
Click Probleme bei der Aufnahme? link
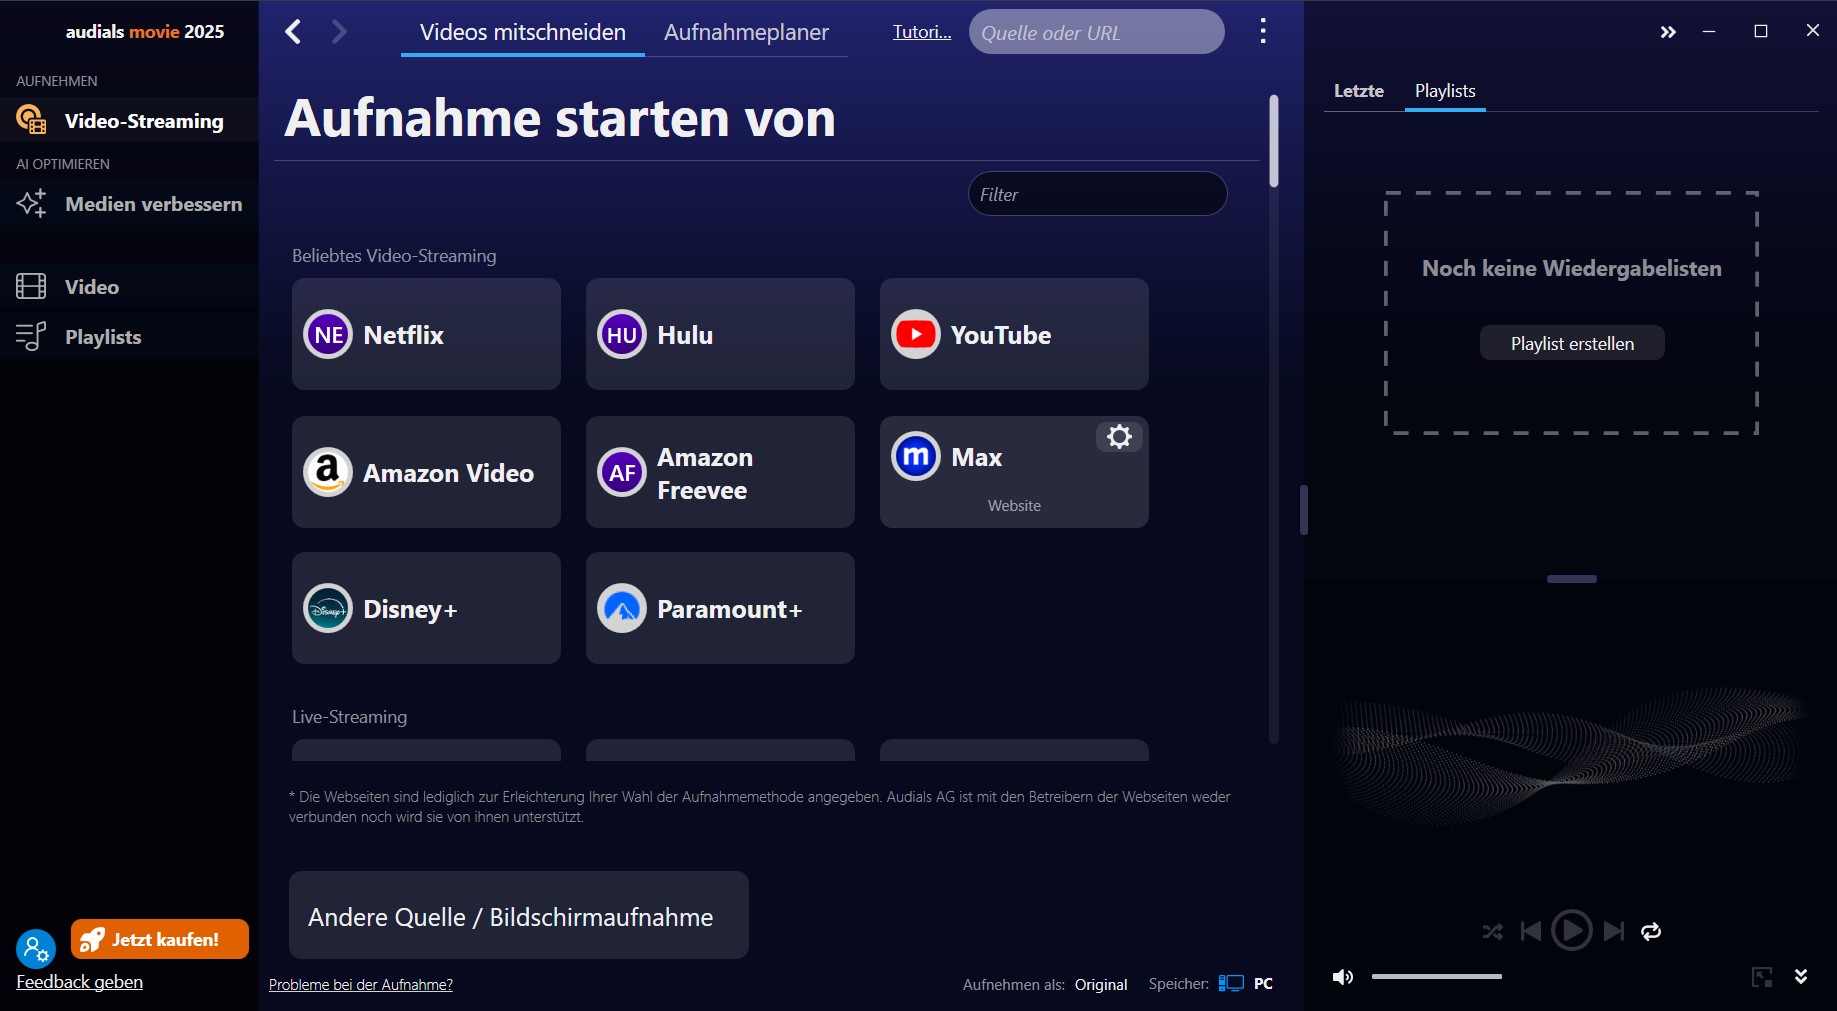click(x=361, y=985)
